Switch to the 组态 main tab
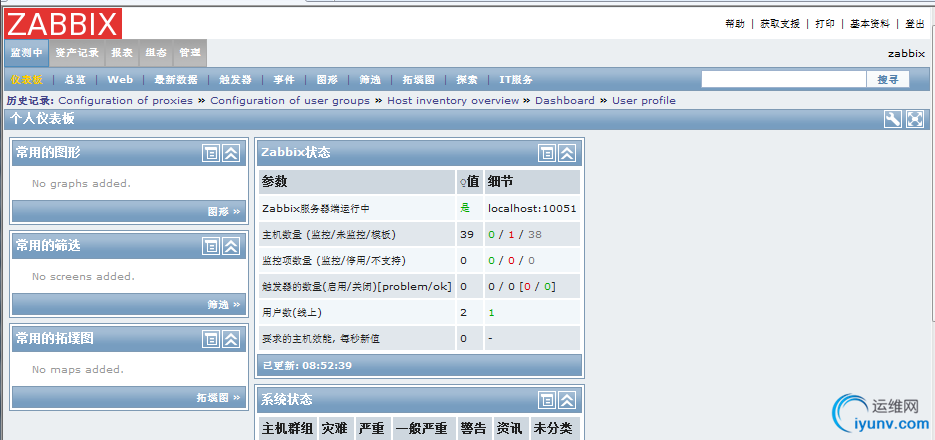Viewport: 935px width, 440px height. click(x=156, y=53)
